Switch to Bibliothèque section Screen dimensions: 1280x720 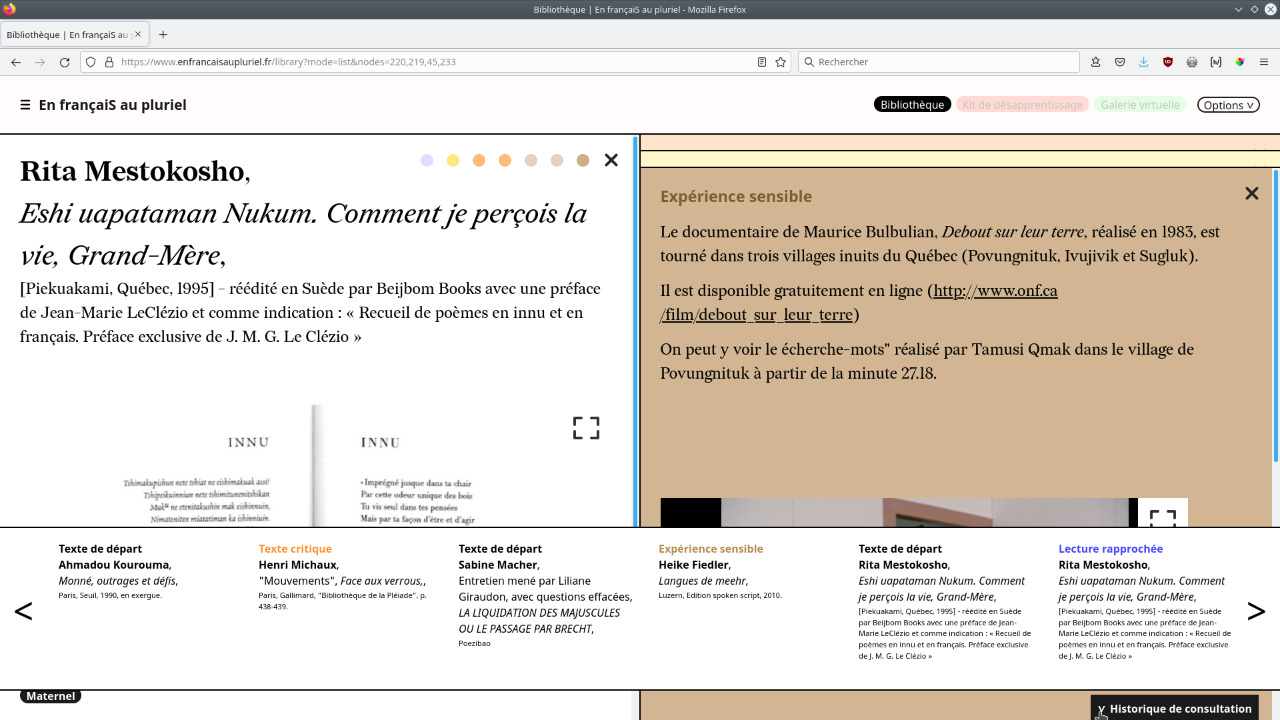(x=912, y=105)
